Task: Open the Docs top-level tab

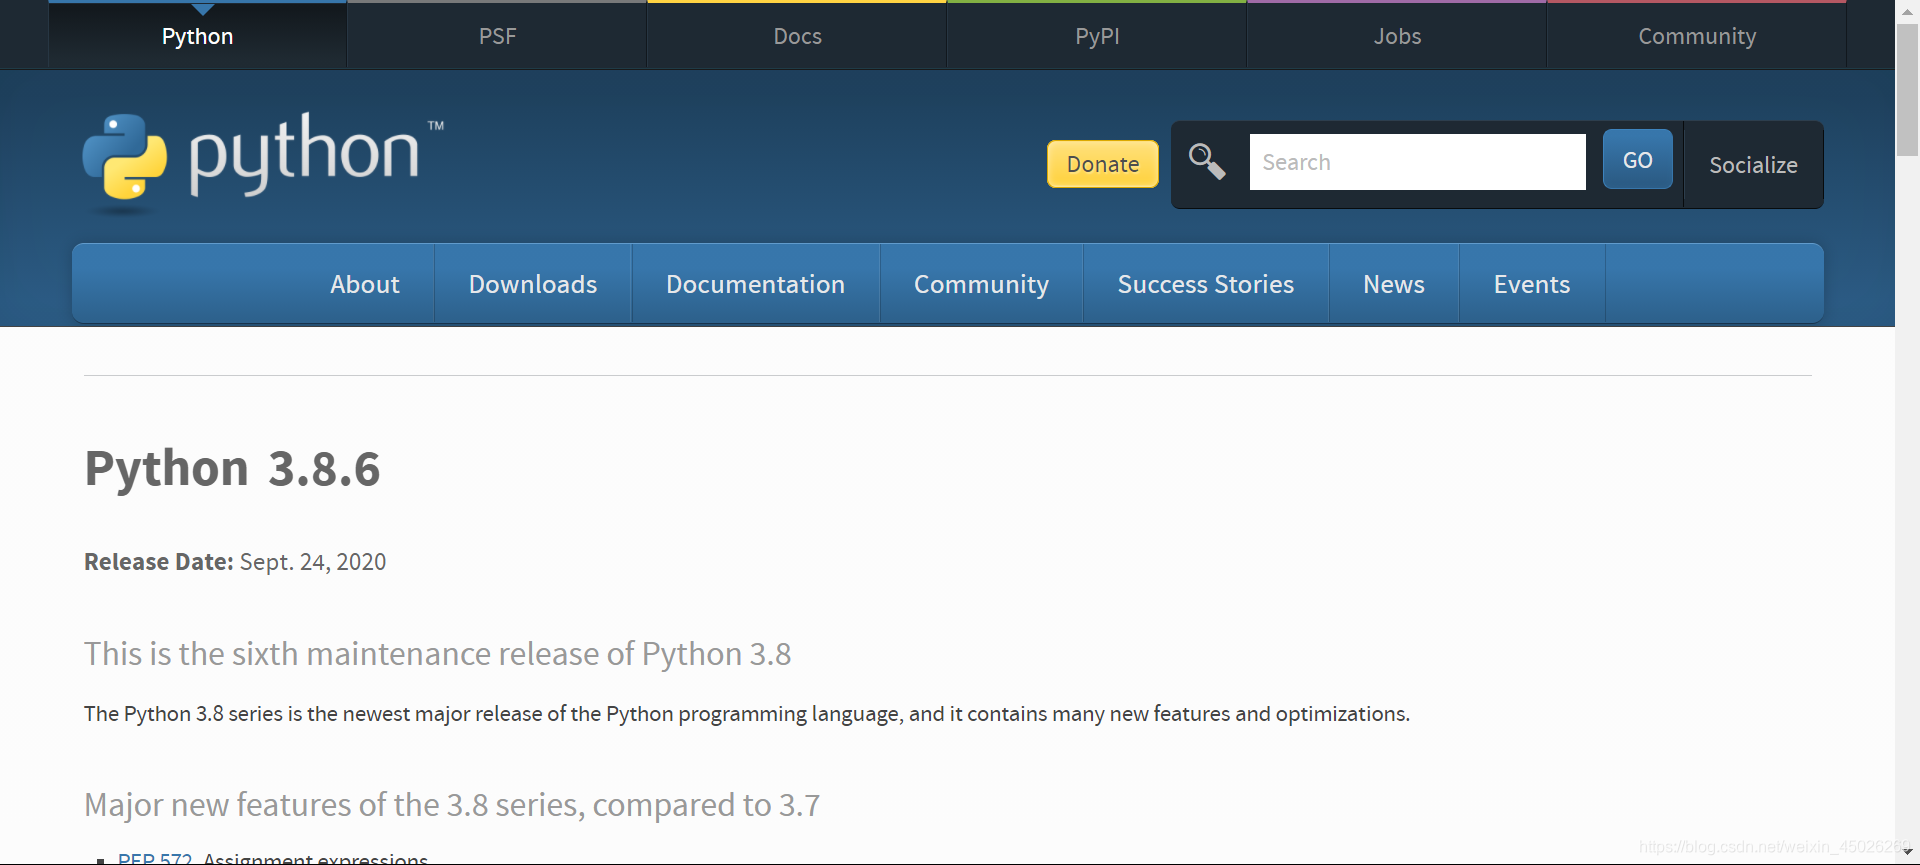Action: 797,36
